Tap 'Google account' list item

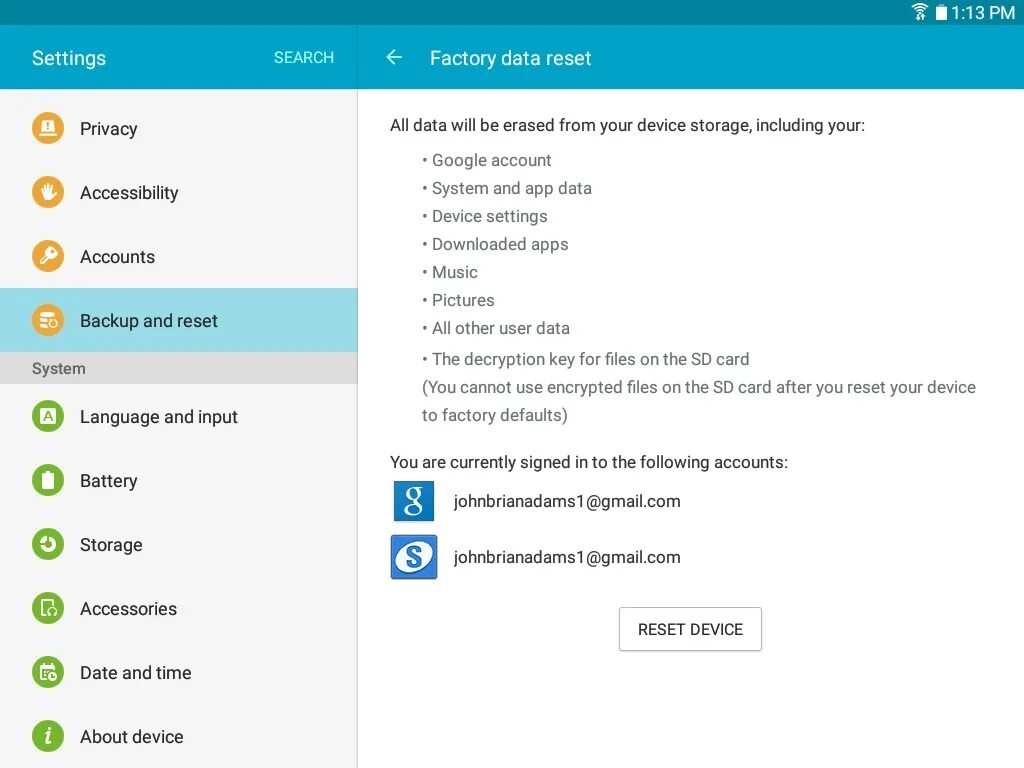(491, 160)
